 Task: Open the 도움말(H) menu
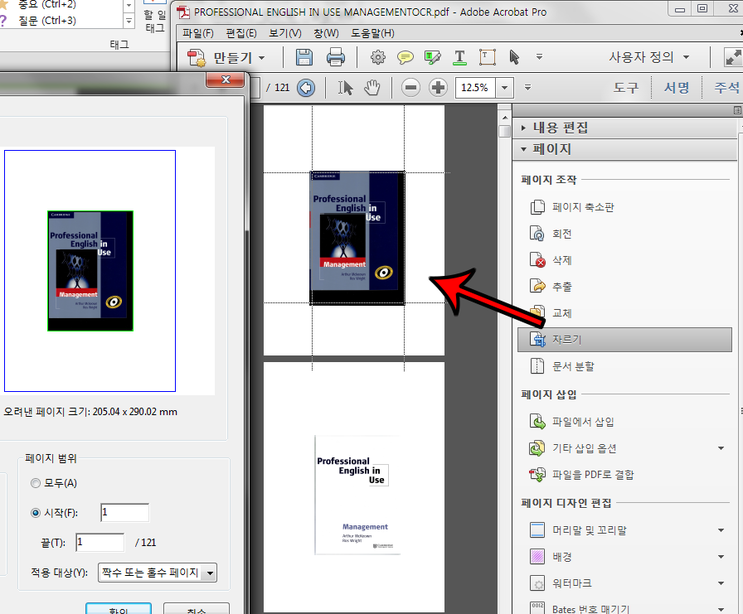pos(372,33)
